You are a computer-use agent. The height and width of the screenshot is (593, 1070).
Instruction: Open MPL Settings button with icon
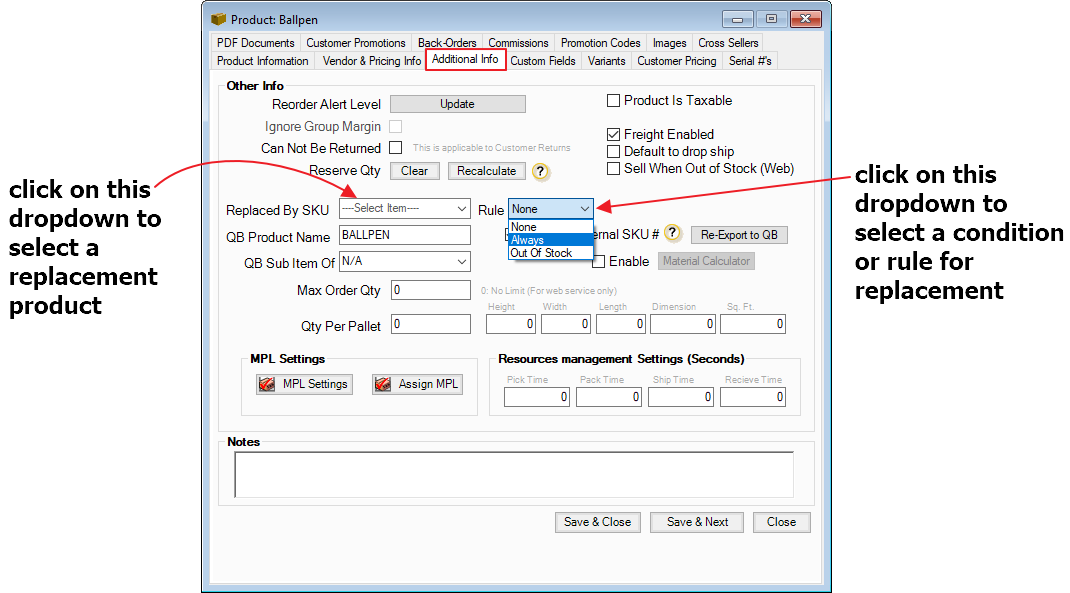303,384
